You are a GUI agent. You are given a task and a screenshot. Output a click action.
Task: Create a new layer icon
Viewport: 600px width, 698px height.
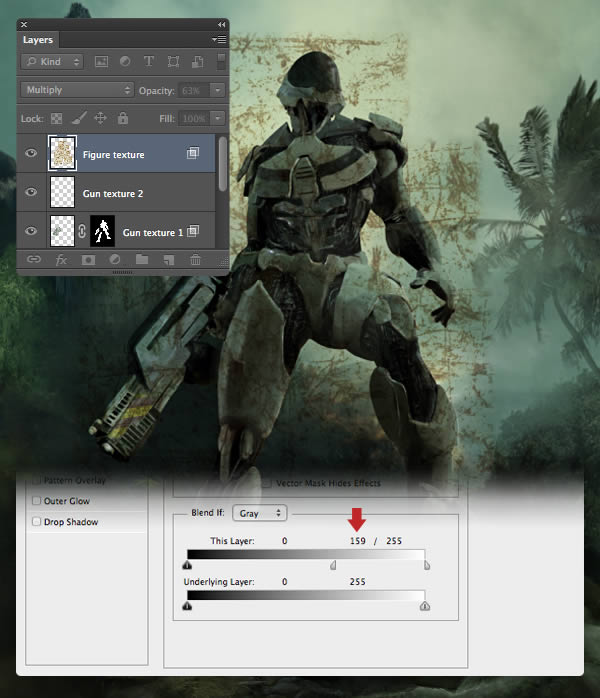pos(169,260)
